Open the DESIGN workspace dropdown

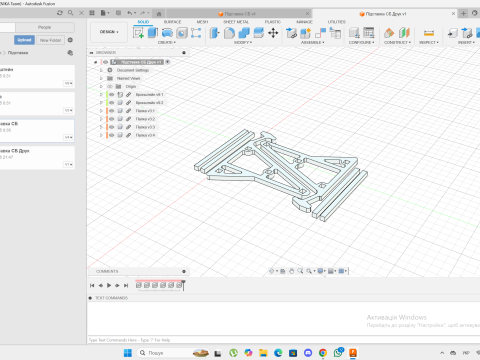[x=109, y=32]
